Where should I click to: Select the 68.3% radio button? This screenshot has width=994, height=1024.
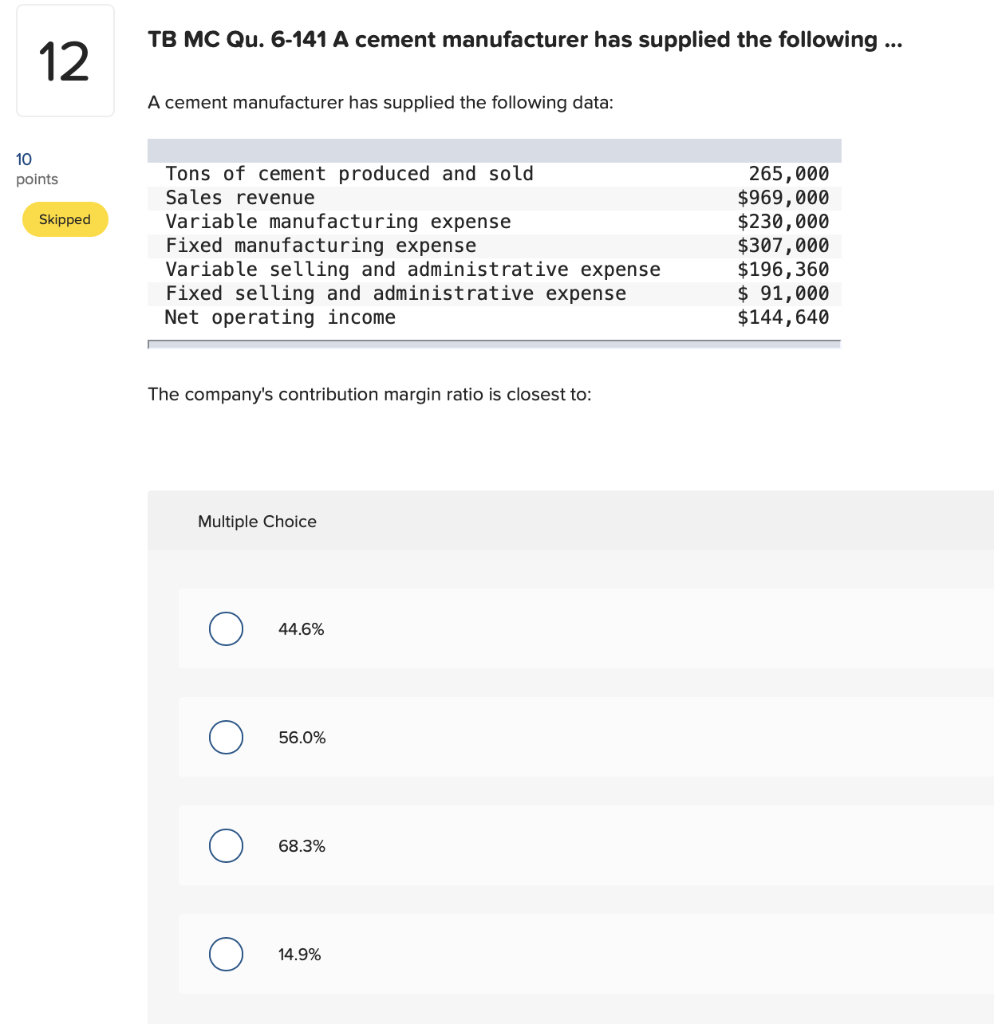(x=226, y=846)
